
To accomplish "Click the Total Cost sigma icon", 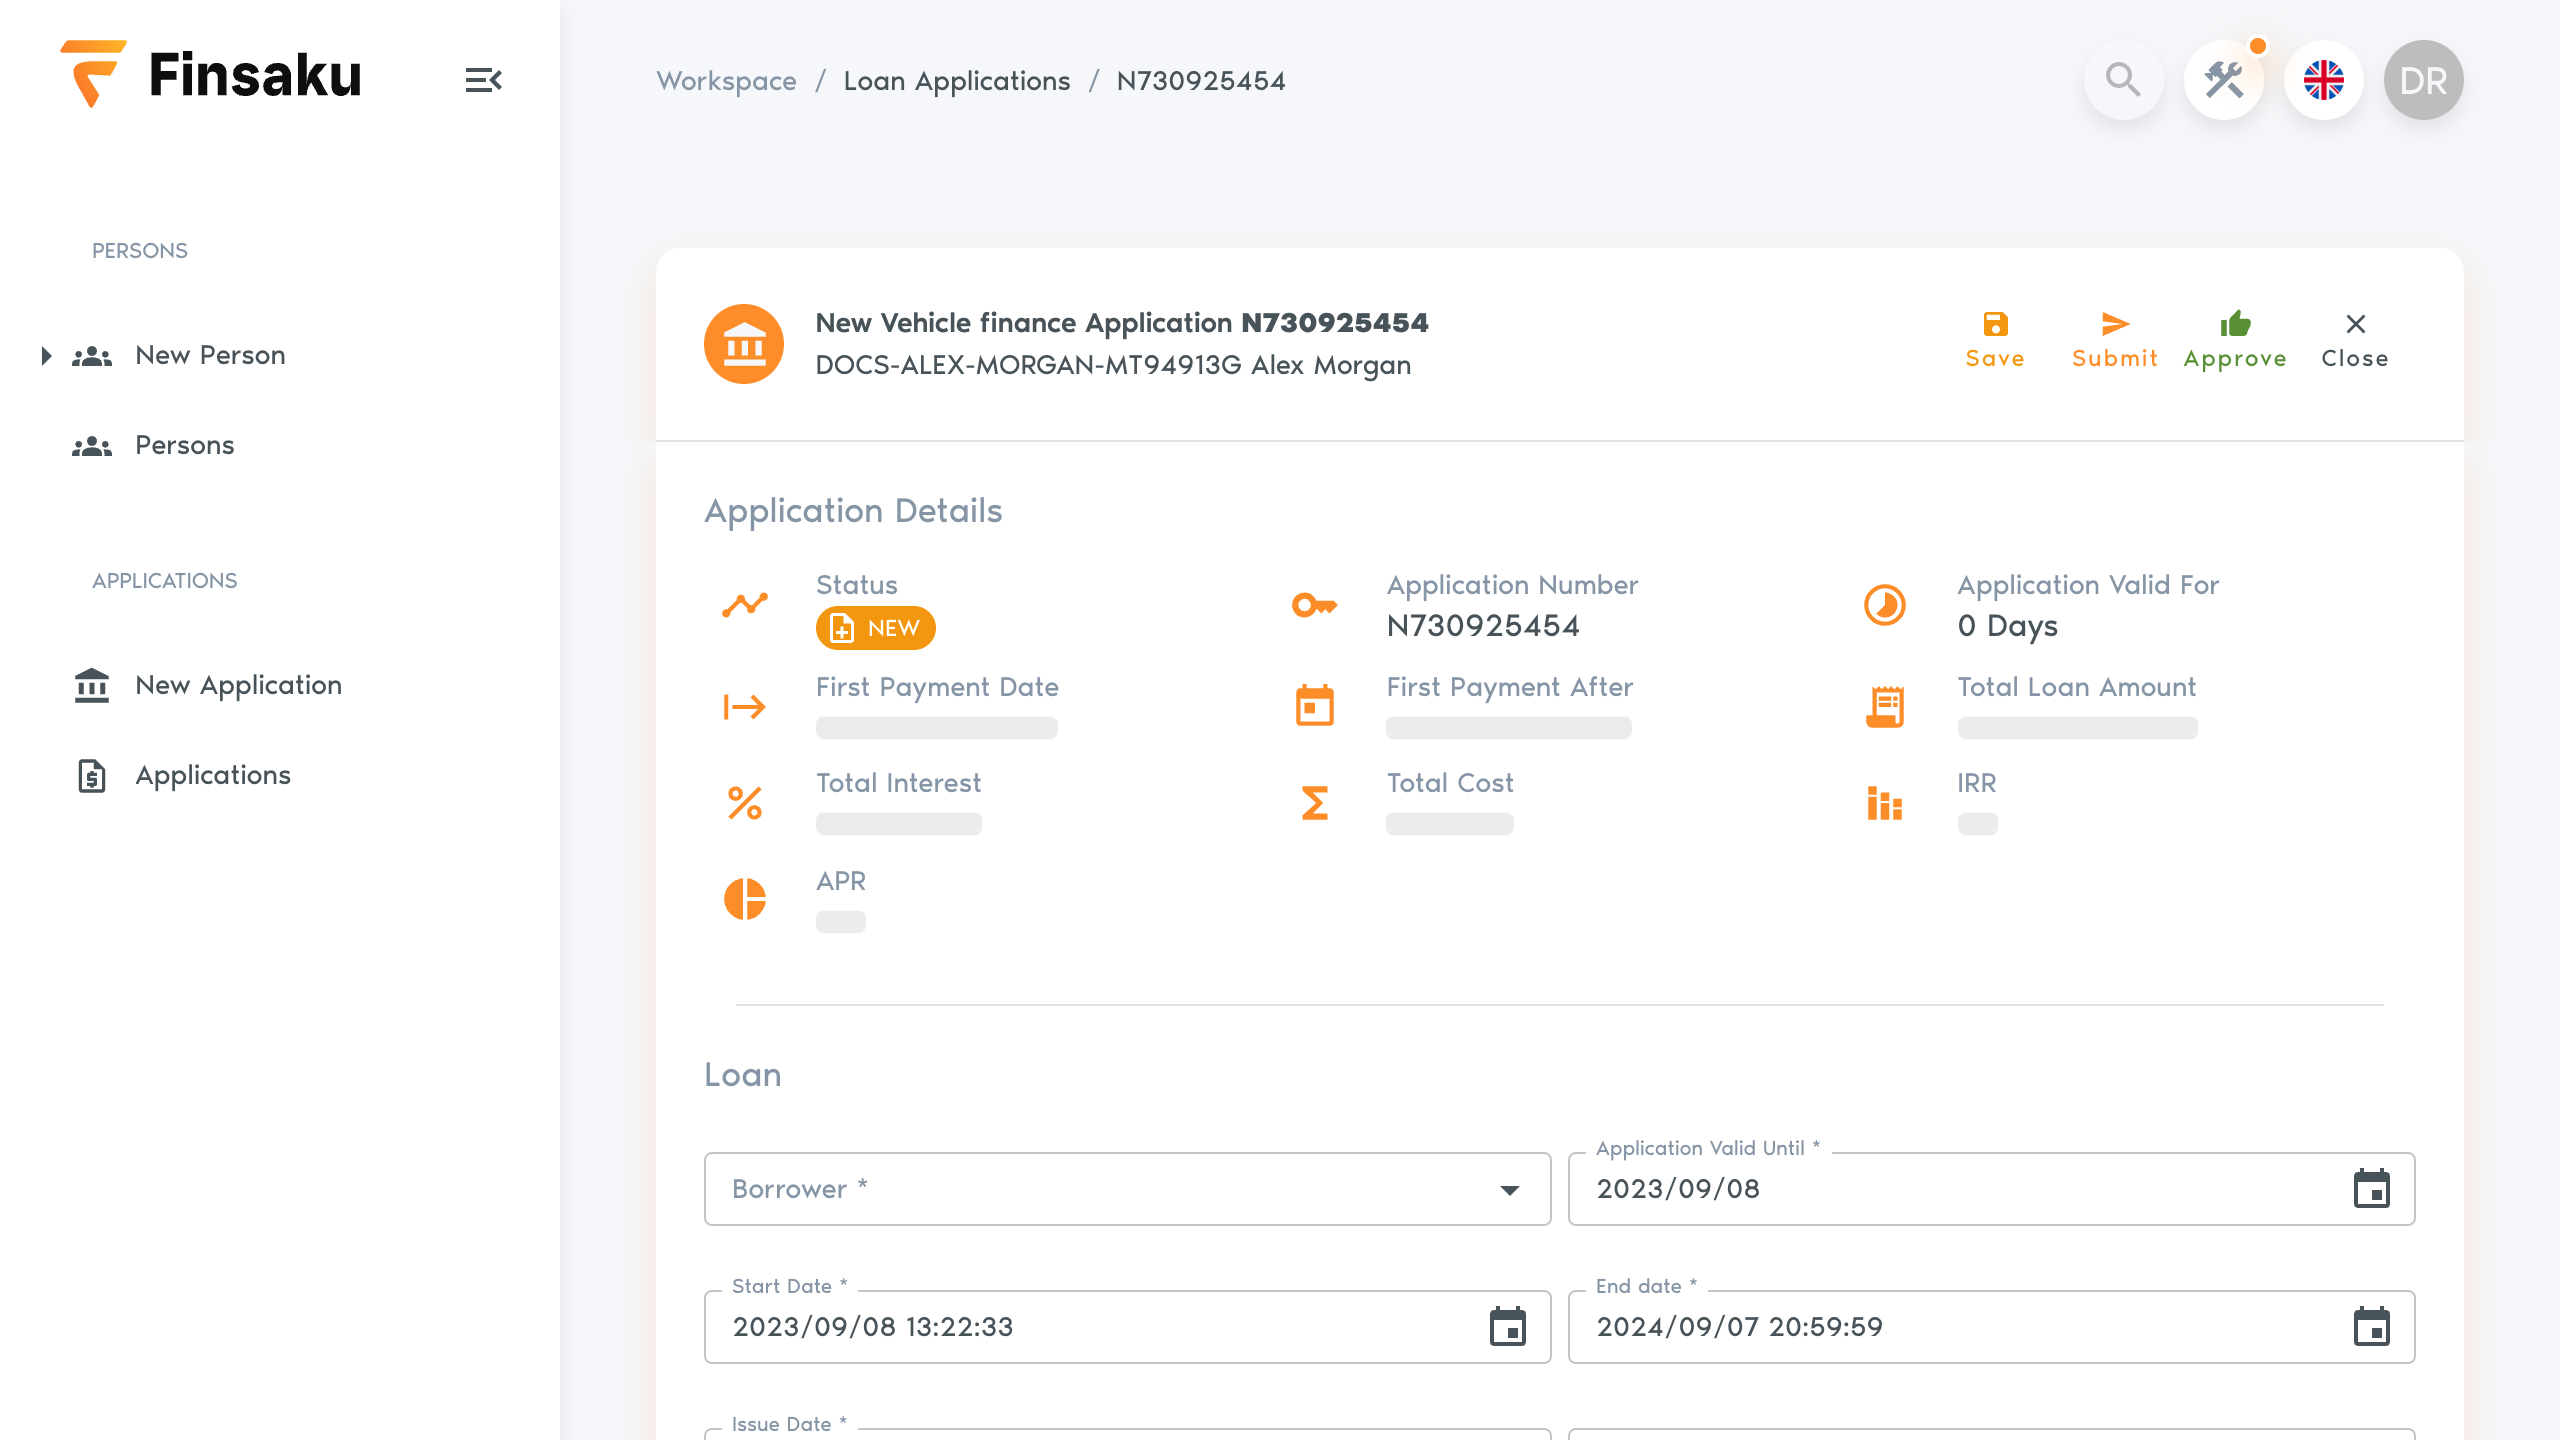I will click(1315, 803).
